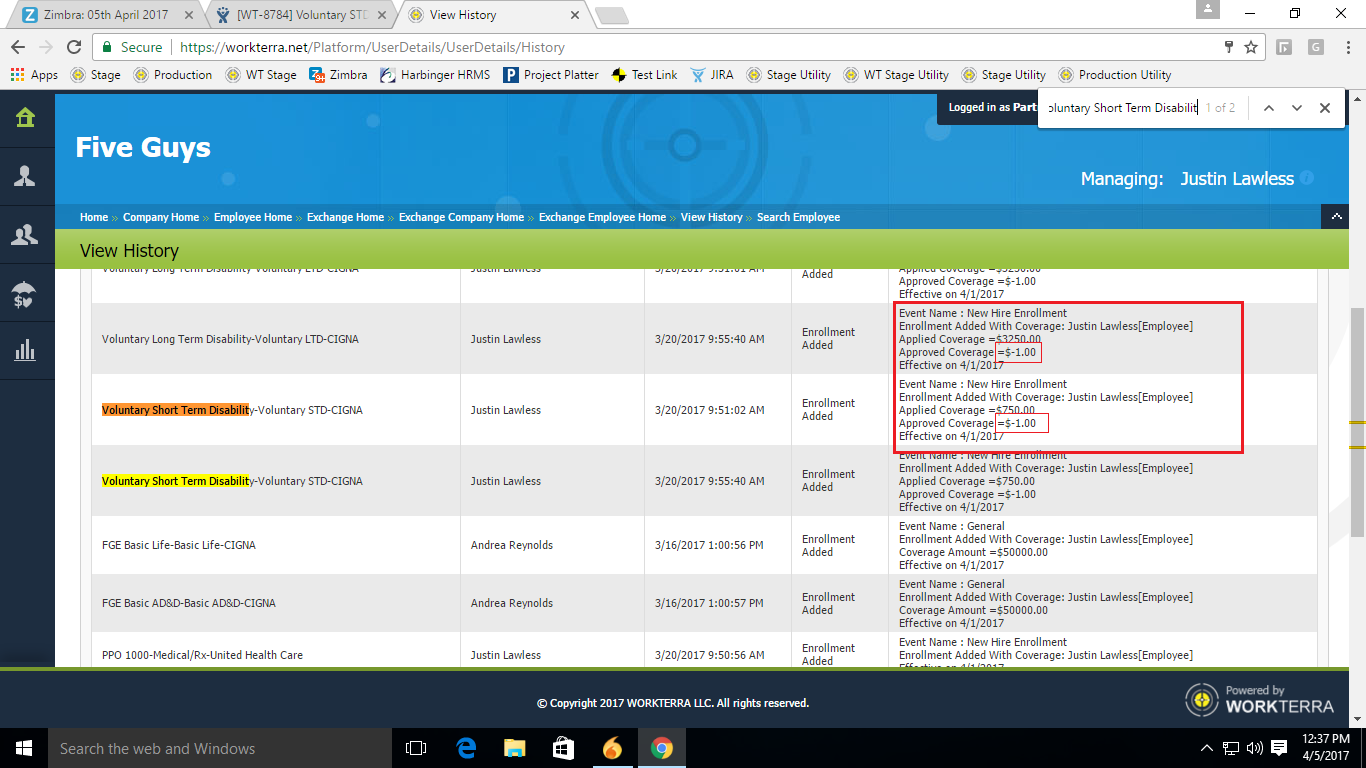The height and width of the screenshot is (768, 1366).
Task: Open a new browser tab
Action: (610, 15)
